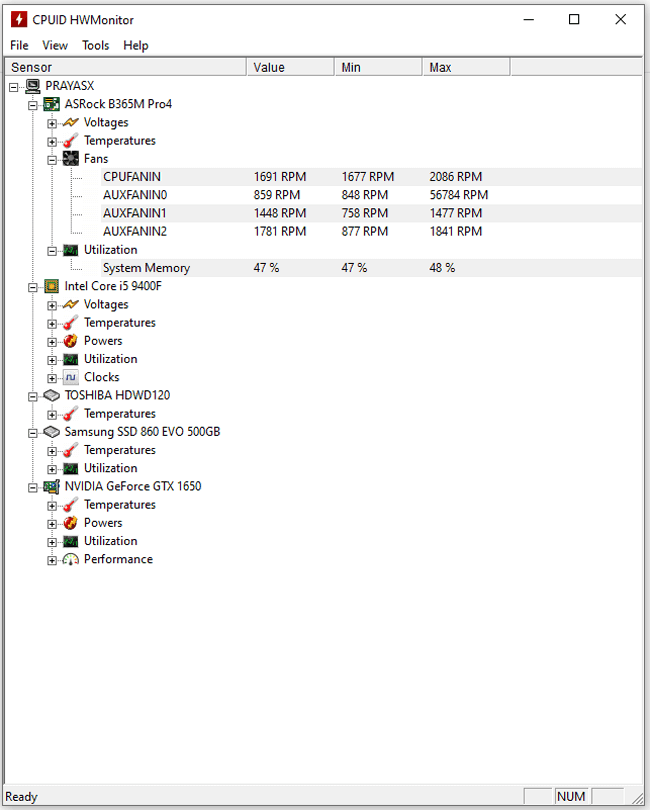Click the Min column header
The width and height of the screenshot is (650, 810).
[378, 67]
